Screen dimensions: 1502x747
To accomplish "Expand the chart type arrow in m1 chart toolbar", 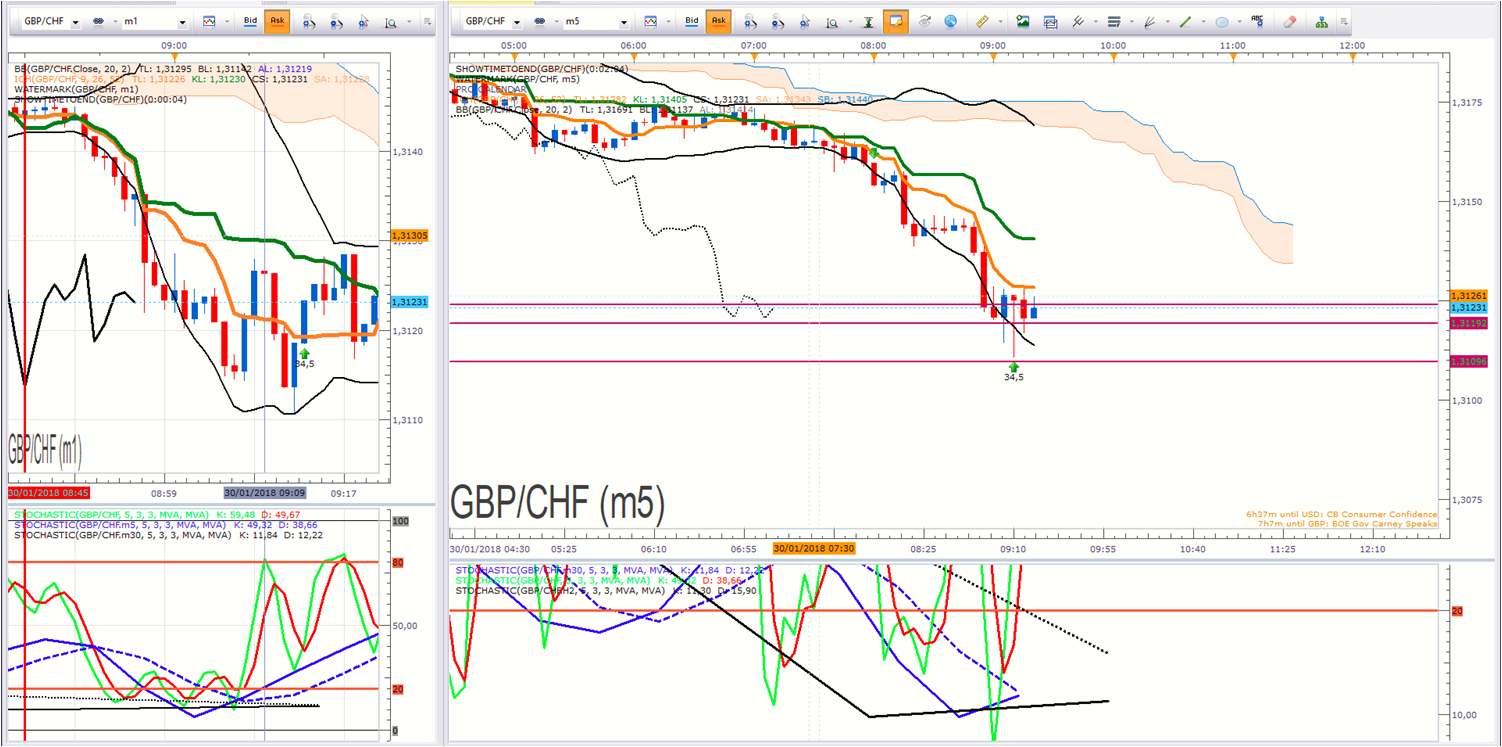I will click(225, 22).
